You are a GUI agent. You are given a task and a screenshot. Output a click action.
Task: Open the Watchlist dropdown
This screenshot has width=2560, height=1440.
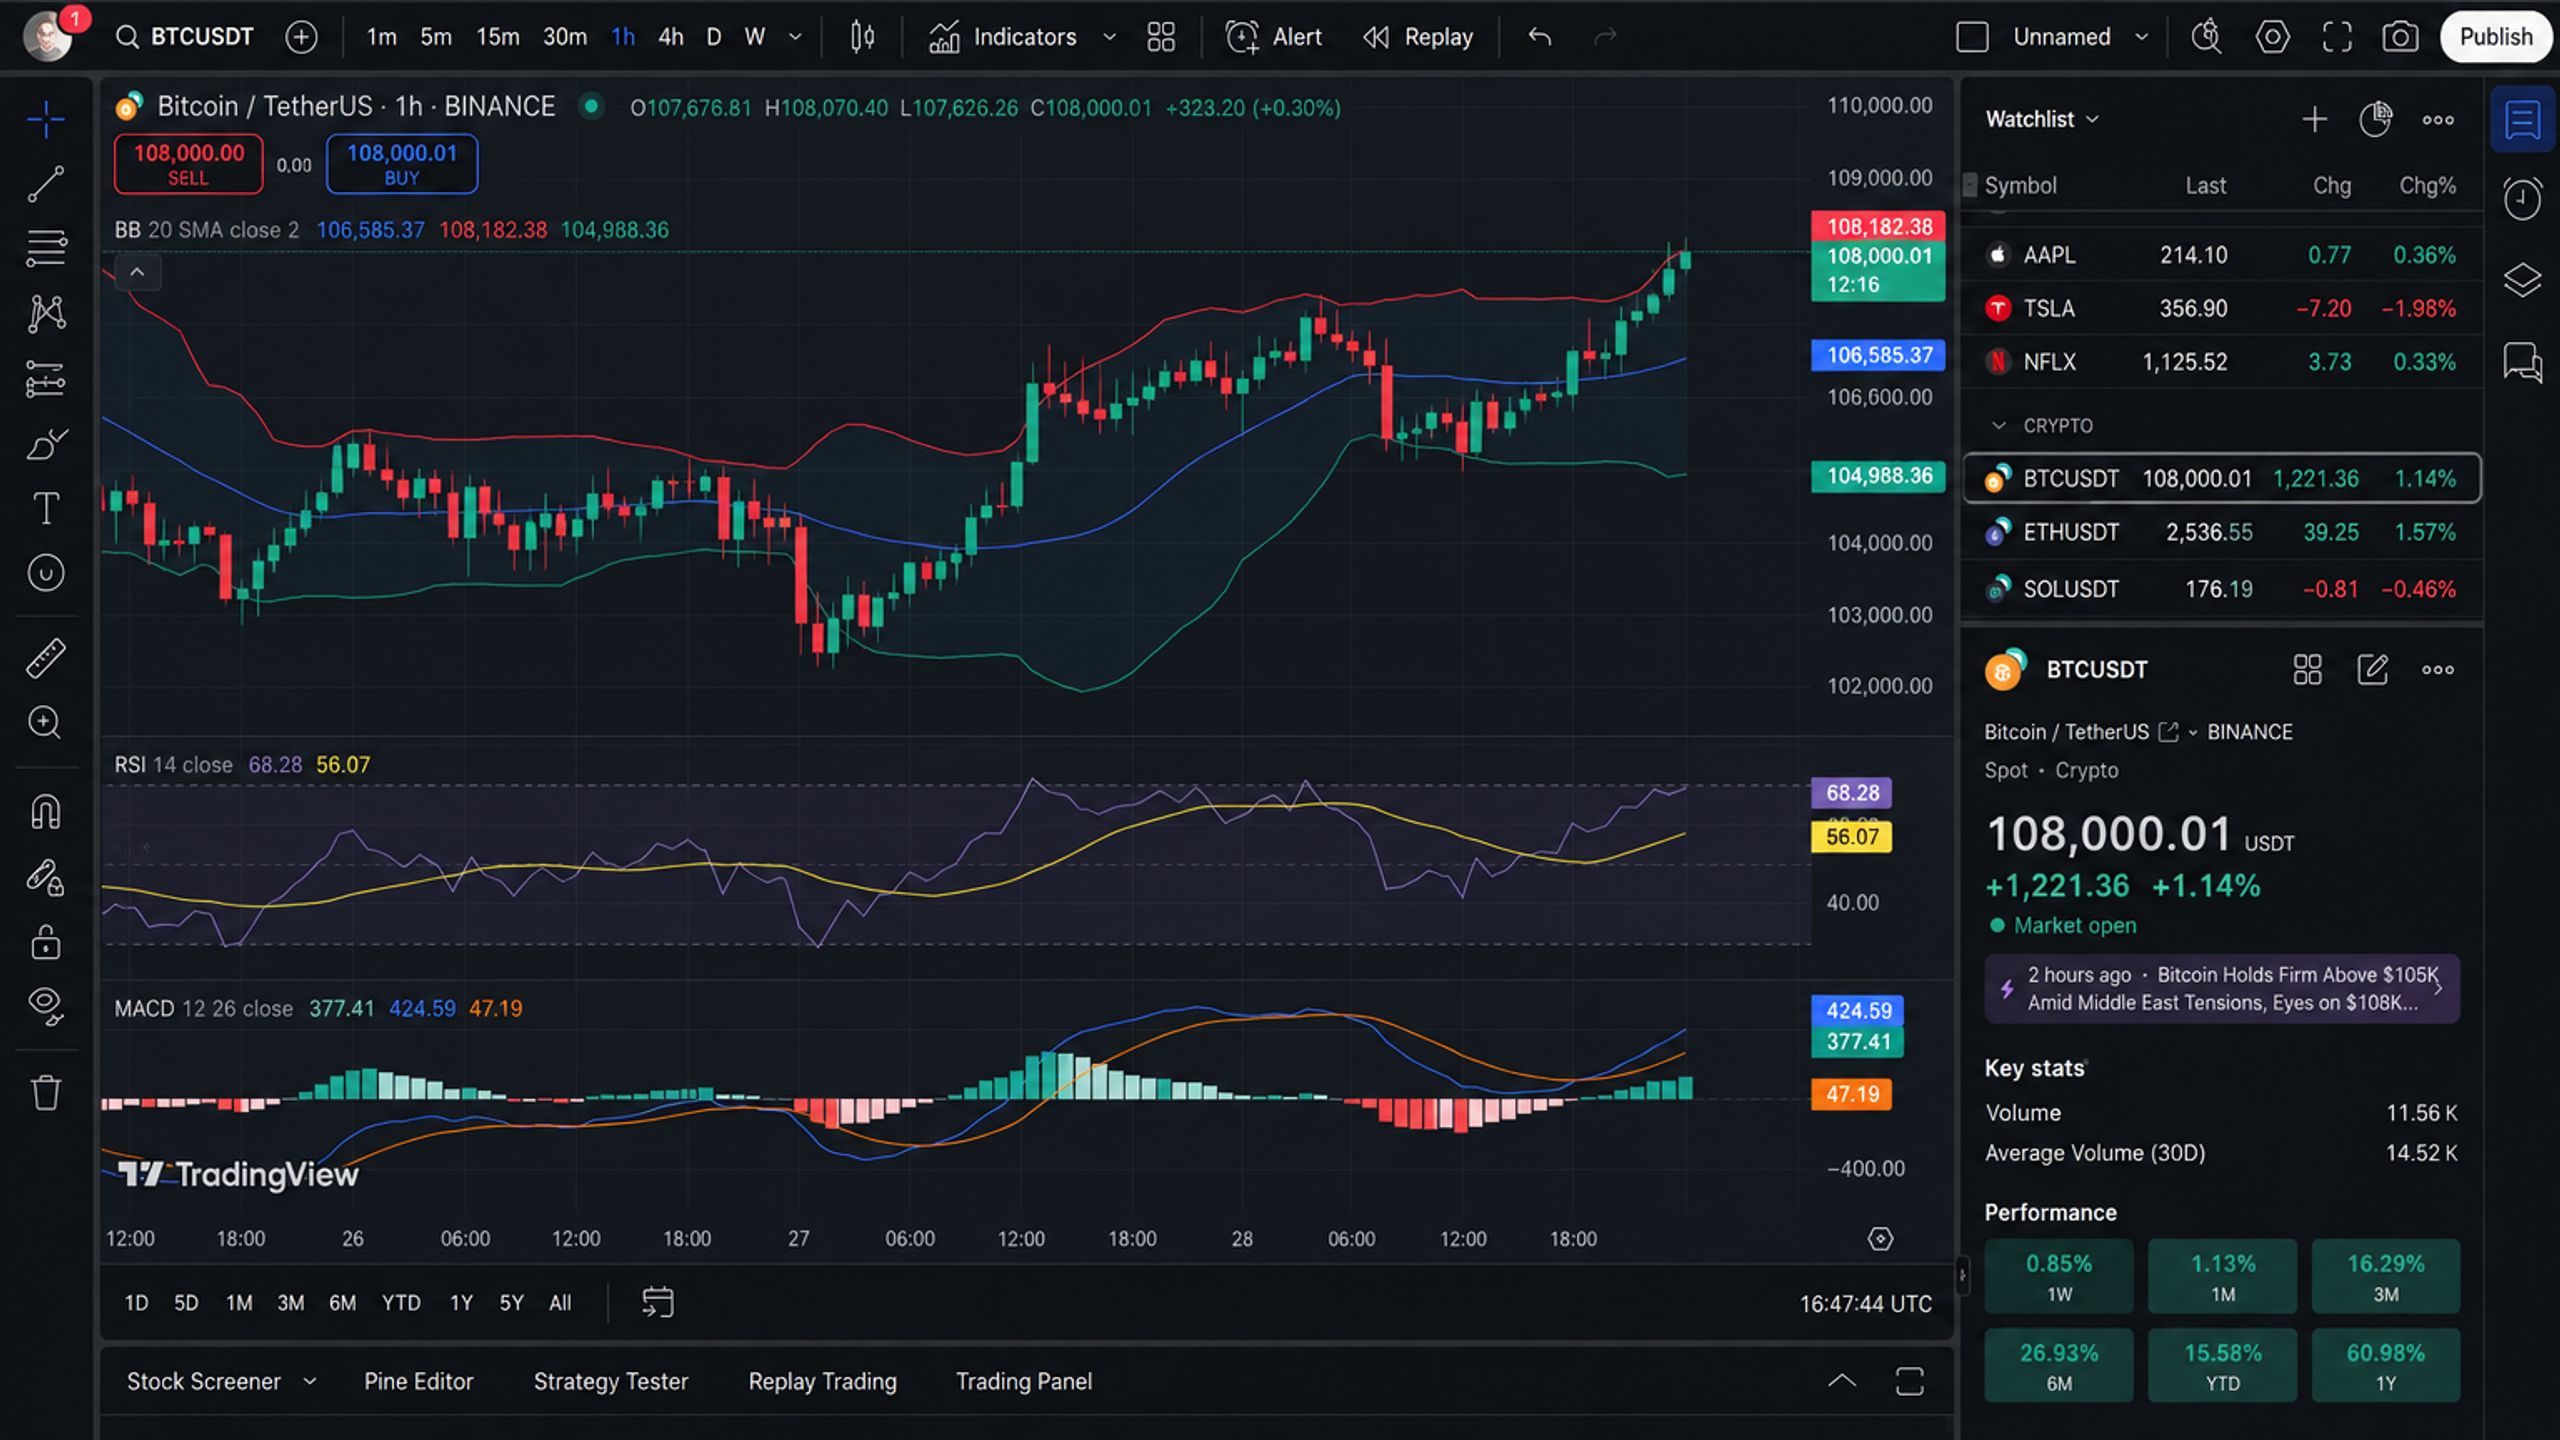click(2042, 119)
